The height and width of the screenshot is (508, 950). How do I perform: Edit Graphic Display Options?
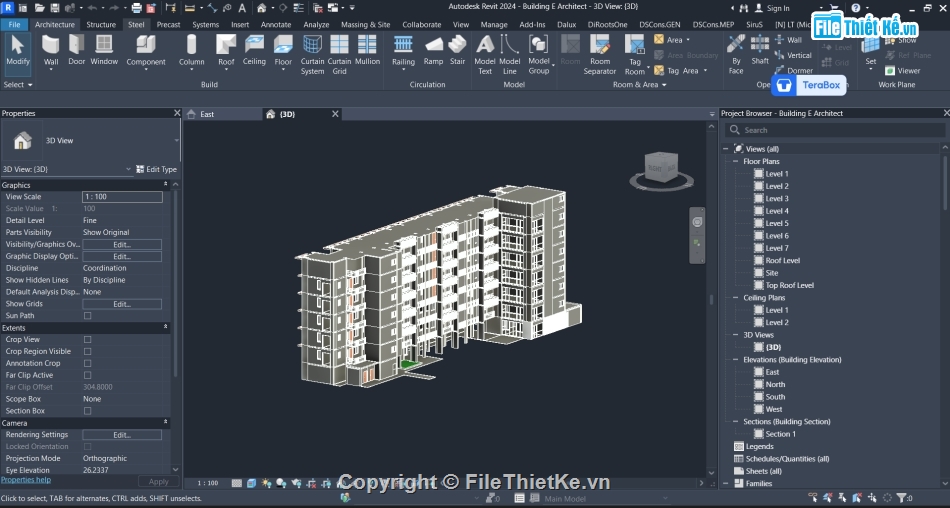[122, 256]
